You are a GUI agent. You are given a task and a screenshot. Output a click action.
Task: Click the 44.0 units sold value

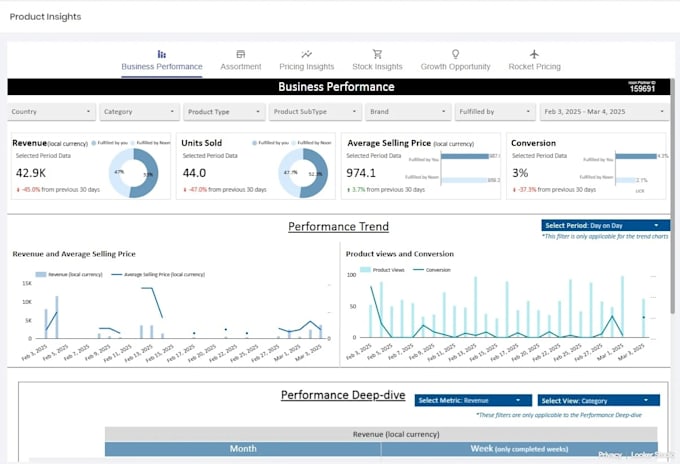point(194,173)
